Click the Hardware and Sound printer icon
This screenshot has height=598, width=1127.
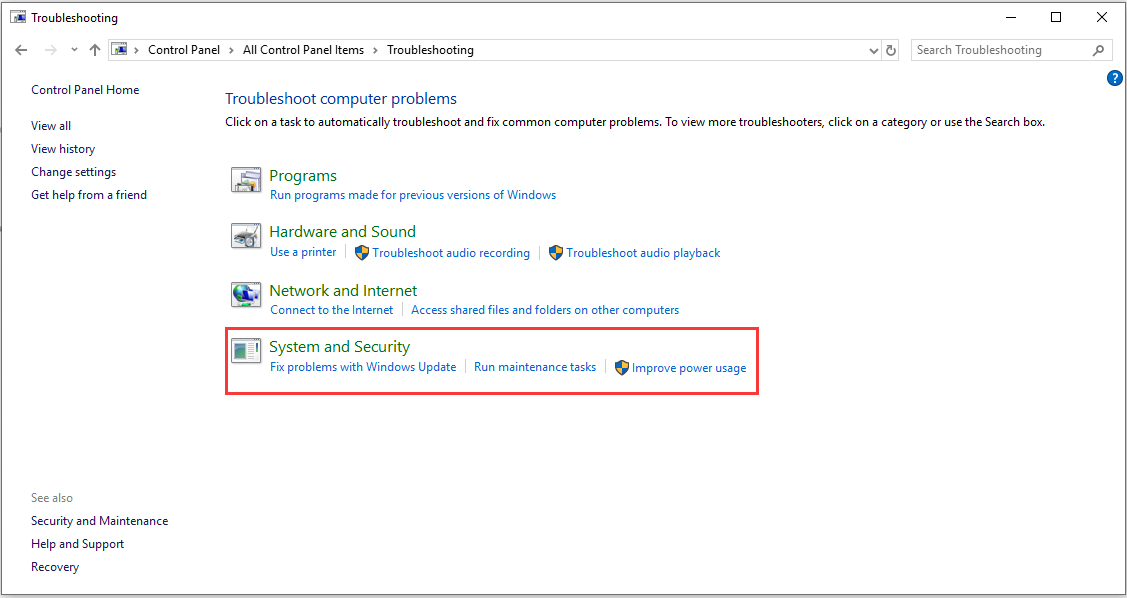click(x=246, y=236)
